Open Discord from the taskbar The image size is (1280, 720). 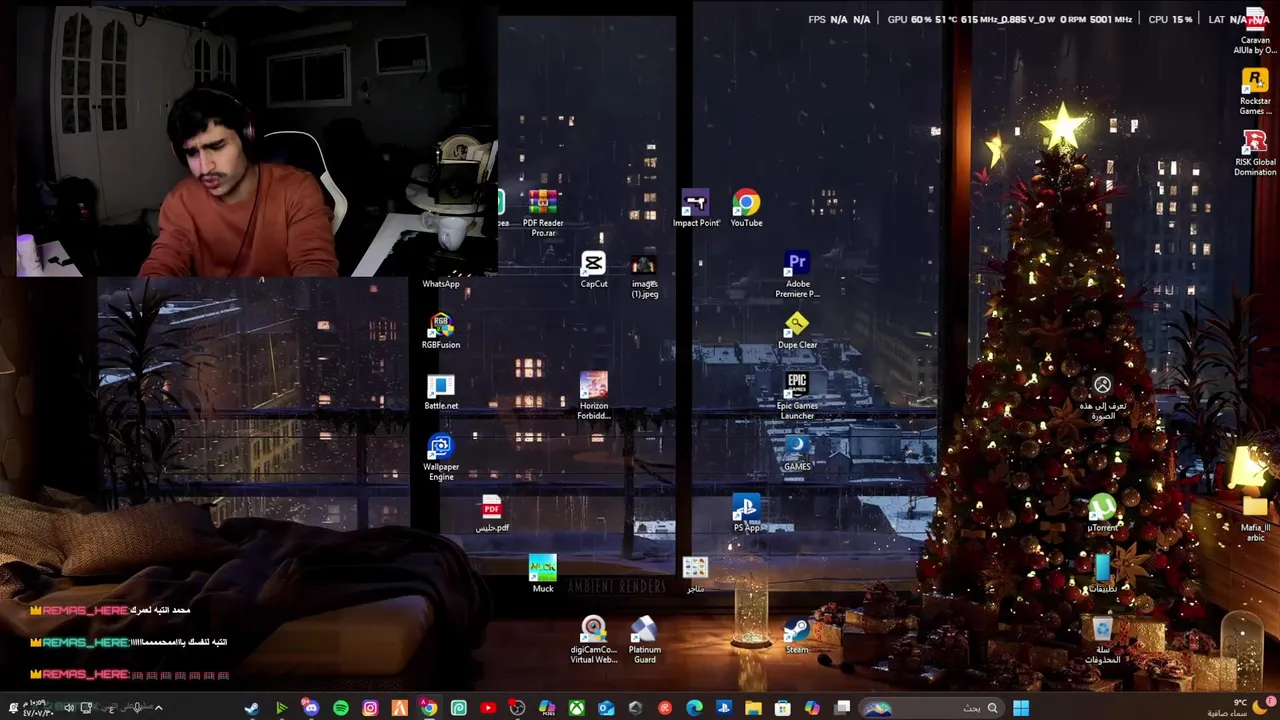311,708
